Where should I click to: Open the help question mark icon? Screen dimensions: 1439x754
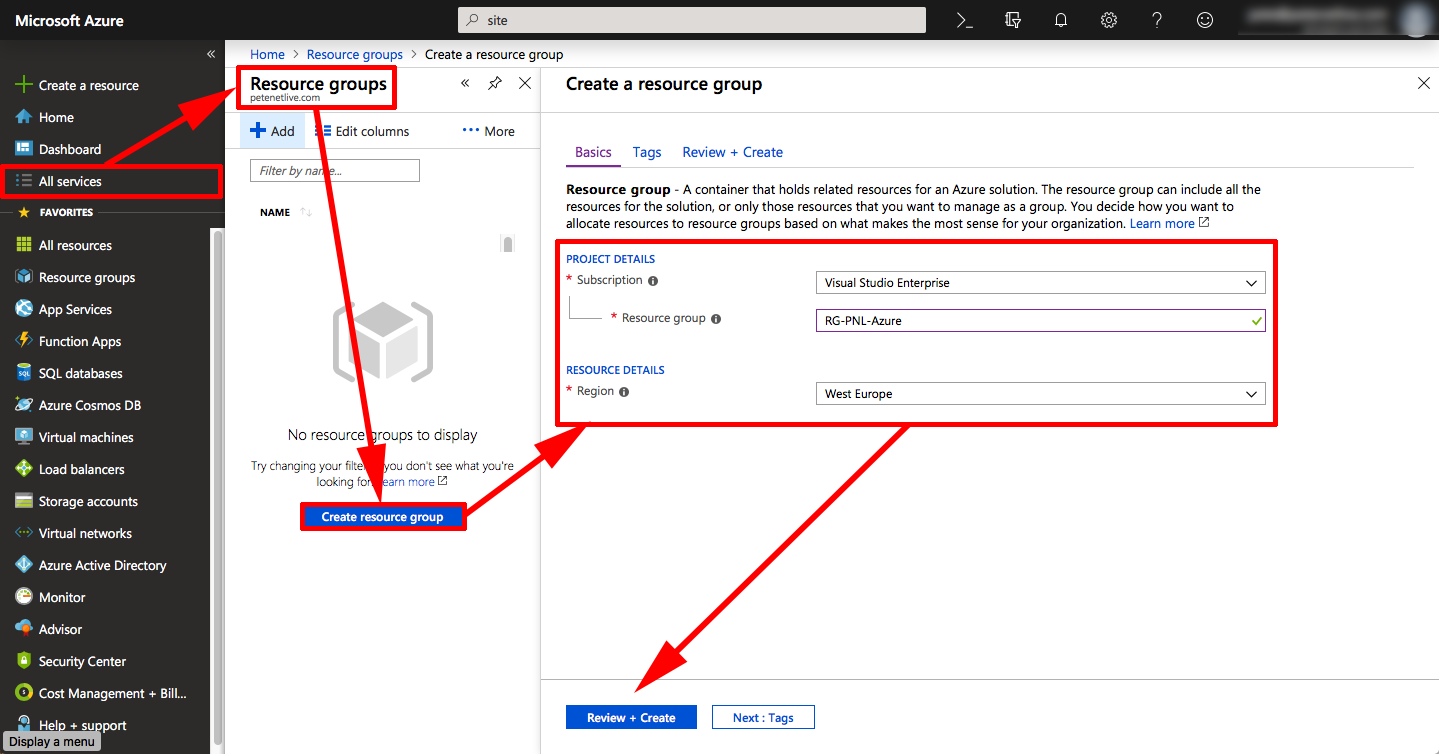pyautogui.click(x=1157, y=20)
